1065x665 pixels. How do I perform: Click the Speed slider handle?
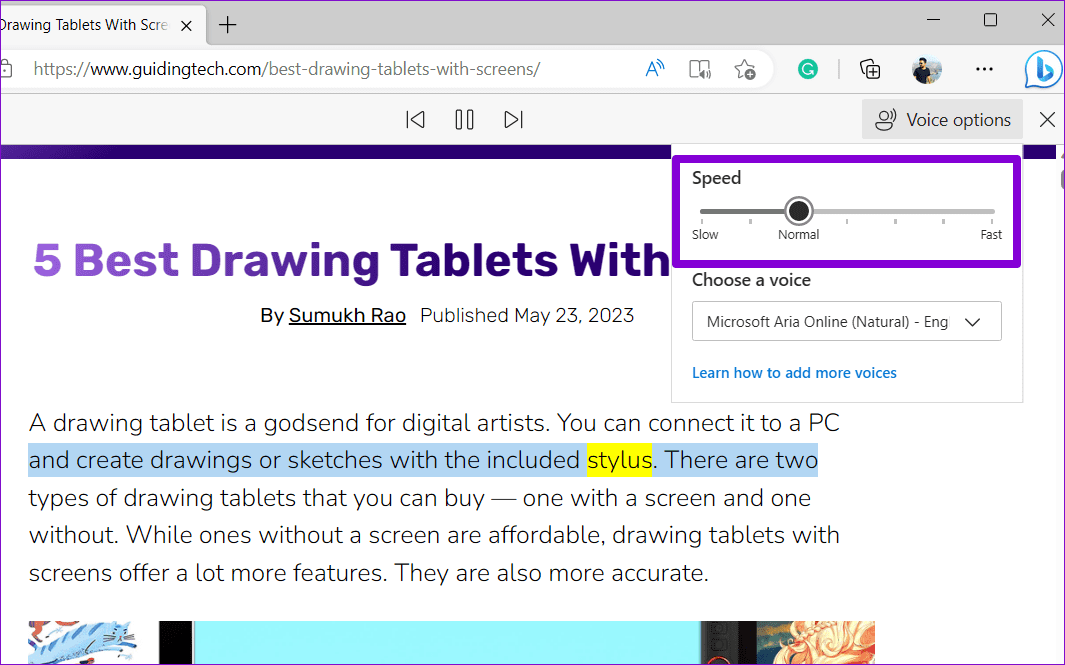pyautogui.click(x=799, y=211)
